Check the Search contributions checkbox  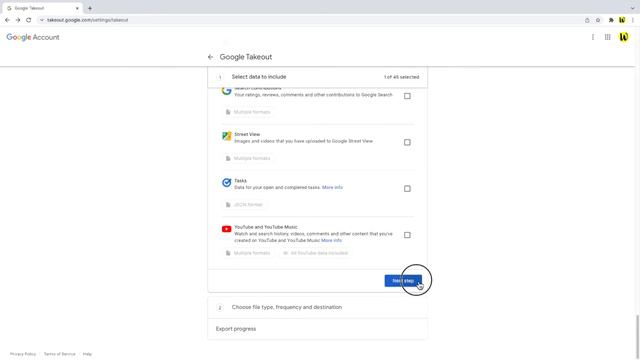pyautogui.click(x=407, y=96)
